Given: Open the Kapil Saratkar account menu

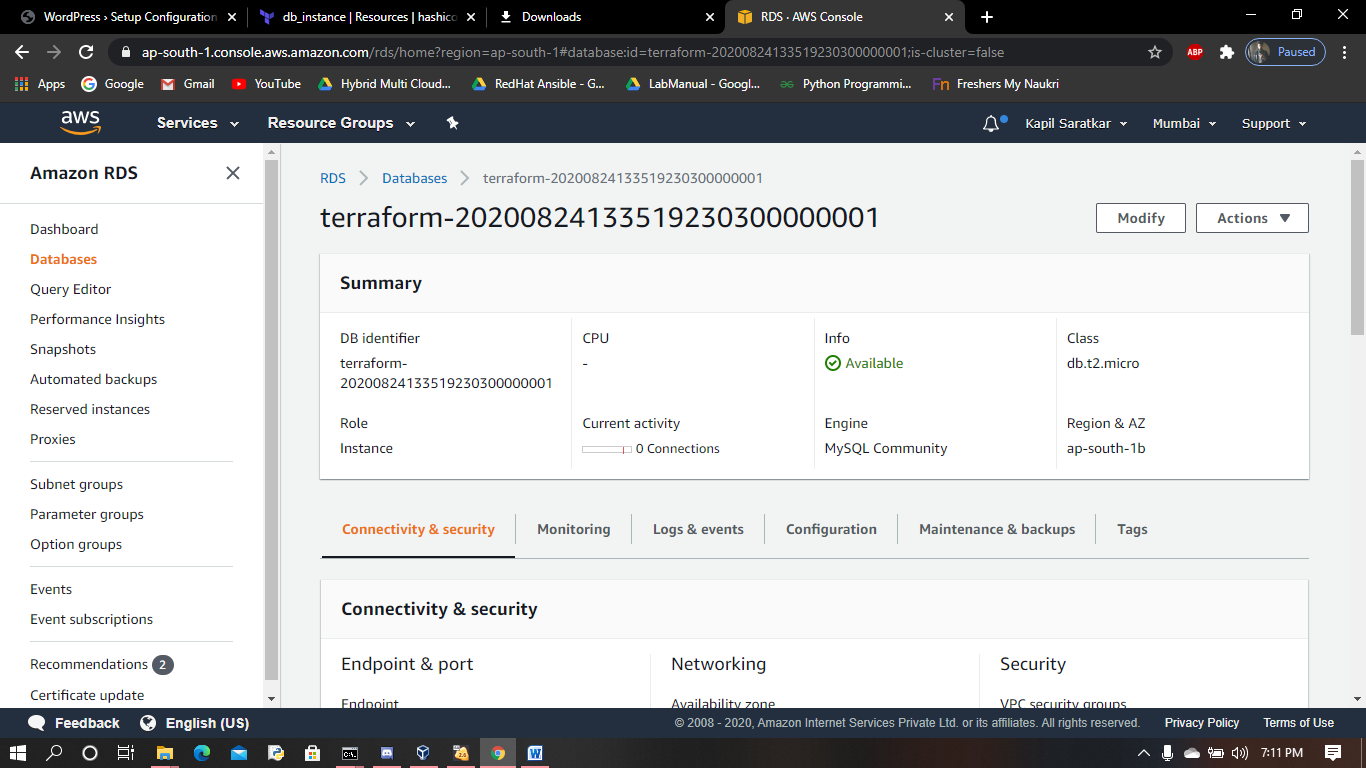Looking at the screenshot, I should tap(1076, 123).
